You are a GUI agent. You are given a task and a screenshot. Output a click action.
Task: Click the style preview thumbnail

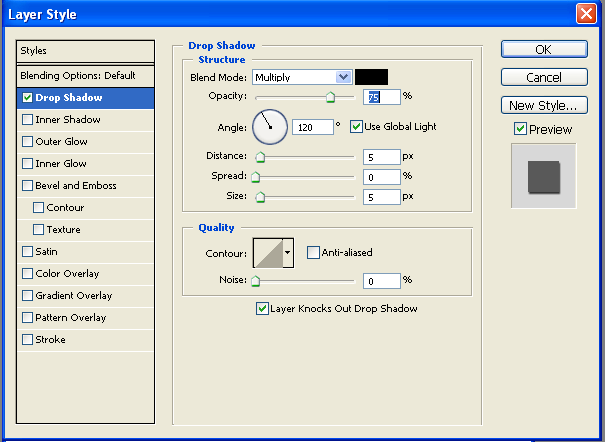pyautogui.click(x=543, y=175)
